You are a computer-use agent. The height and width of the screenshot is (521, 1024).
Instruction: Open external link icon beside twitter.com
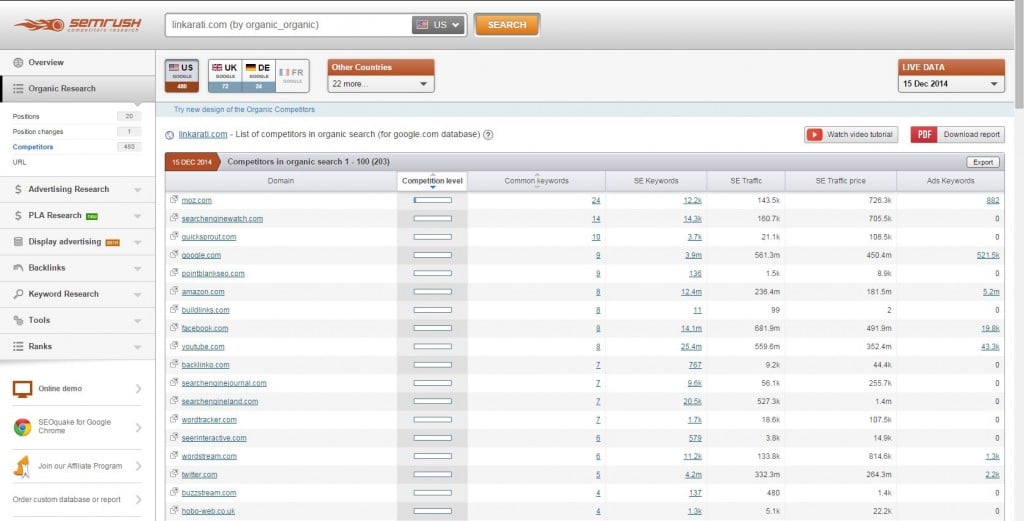point(174,473)
